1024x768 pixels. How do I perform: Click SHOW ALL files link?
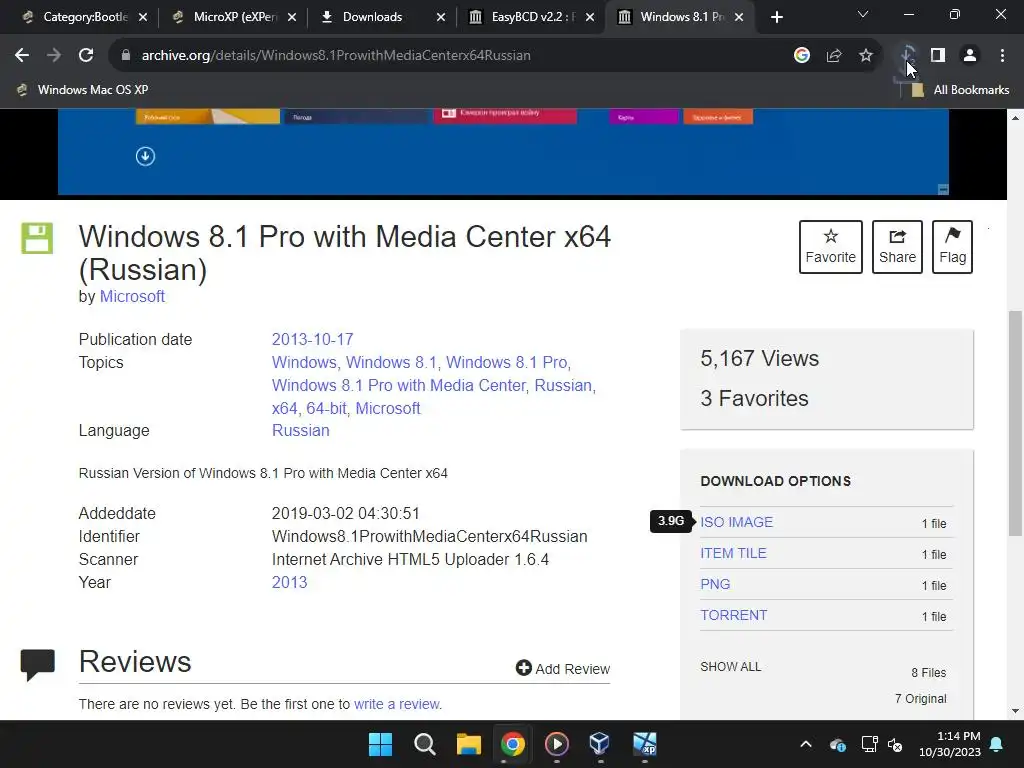(x=731, y=667)
